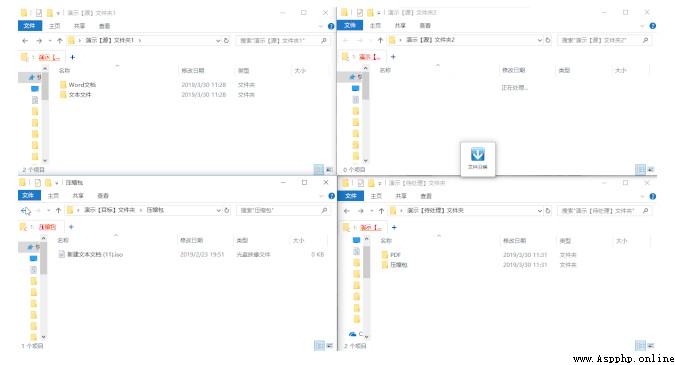This screenshot has width=675, height=365.
Task: Expand address history dropdown in bottom-left window
Action: [218, 210]
